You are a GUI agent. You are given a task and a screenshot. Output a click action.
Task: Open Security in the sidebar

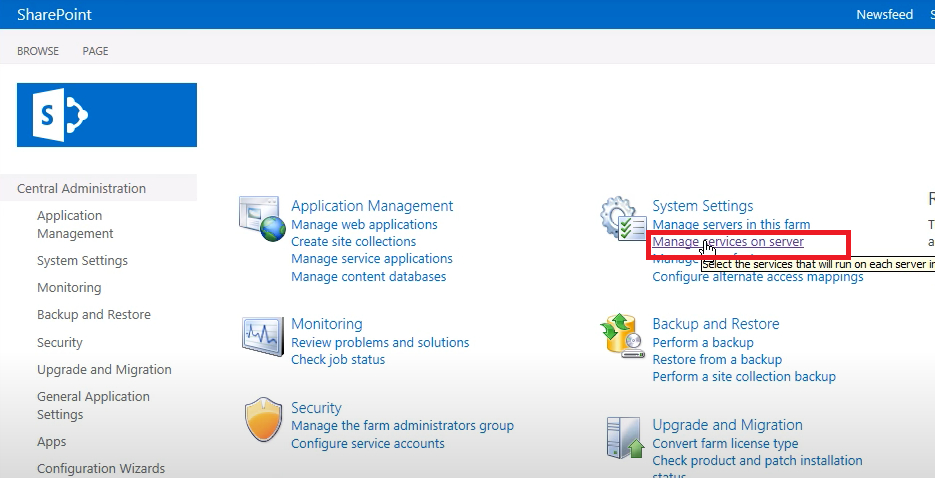tap(60, 343)
